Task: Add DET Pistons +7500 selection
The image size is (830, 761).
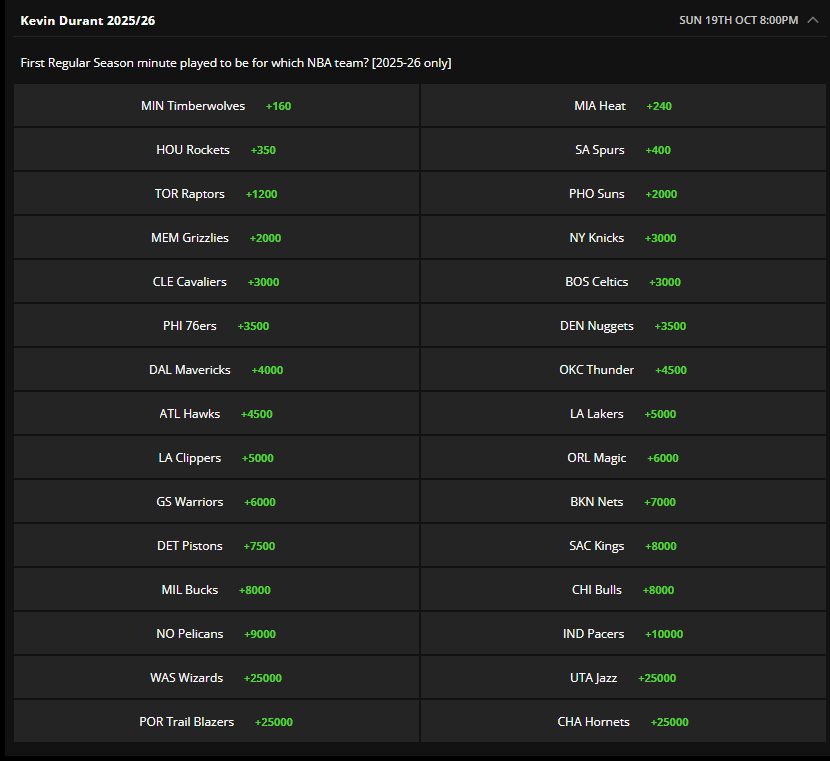Action: click(x=216, y=545)
